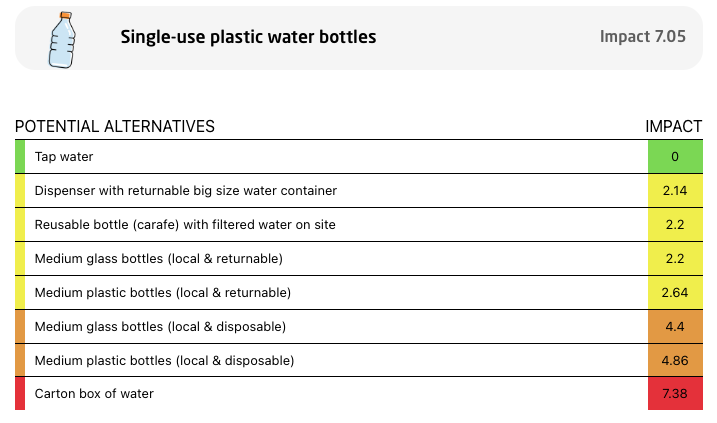This screenshot has height=423, width=717.
Task: Click the plastic water bottle icon
Action: [x=62, y=40]
